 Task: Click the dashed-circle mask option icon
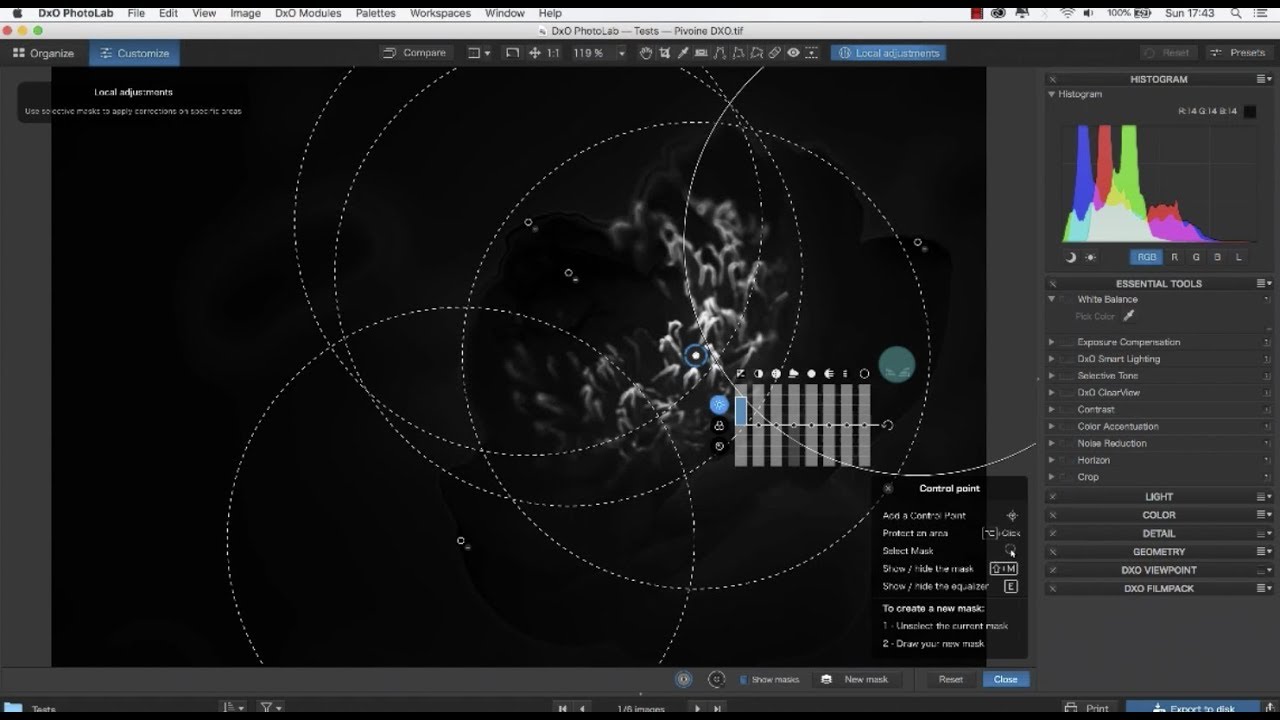pos(716,679)
